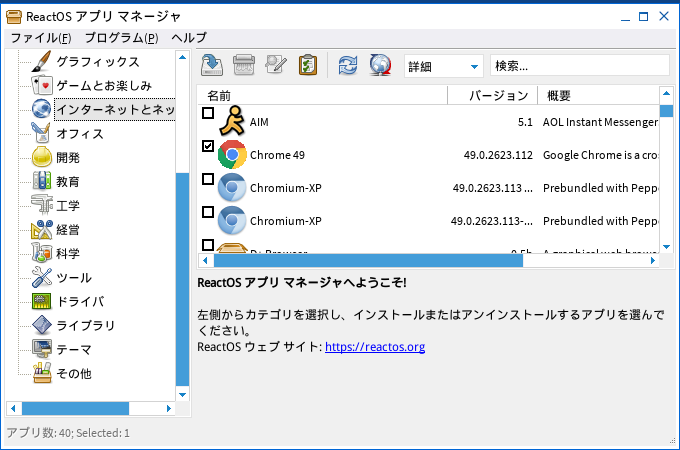
Task: Maximize the ReactOS アプリ マネージャ window
Action: 644,16
